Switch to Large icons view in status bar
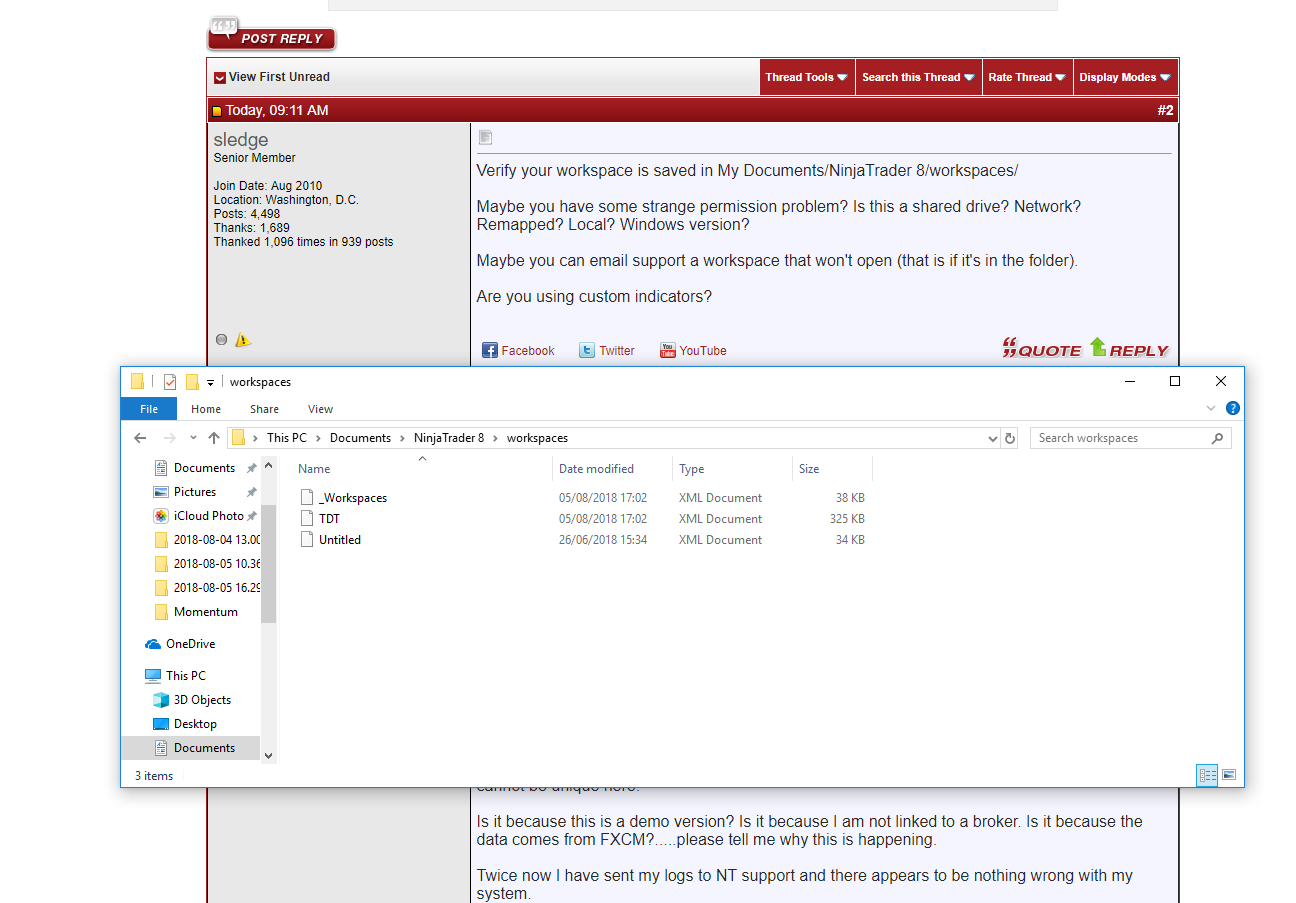 coord(1229,775)
